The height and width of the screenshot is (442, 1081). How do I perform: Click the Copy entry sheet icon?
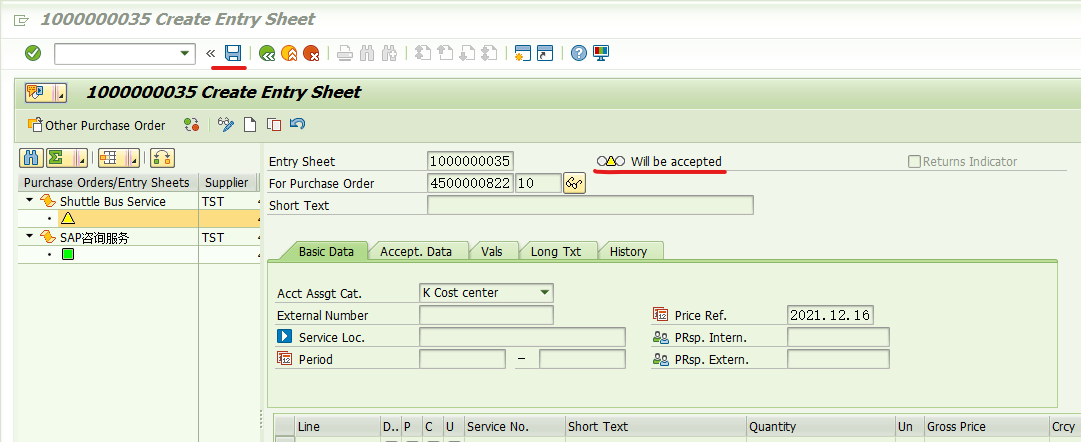[274, 125]
